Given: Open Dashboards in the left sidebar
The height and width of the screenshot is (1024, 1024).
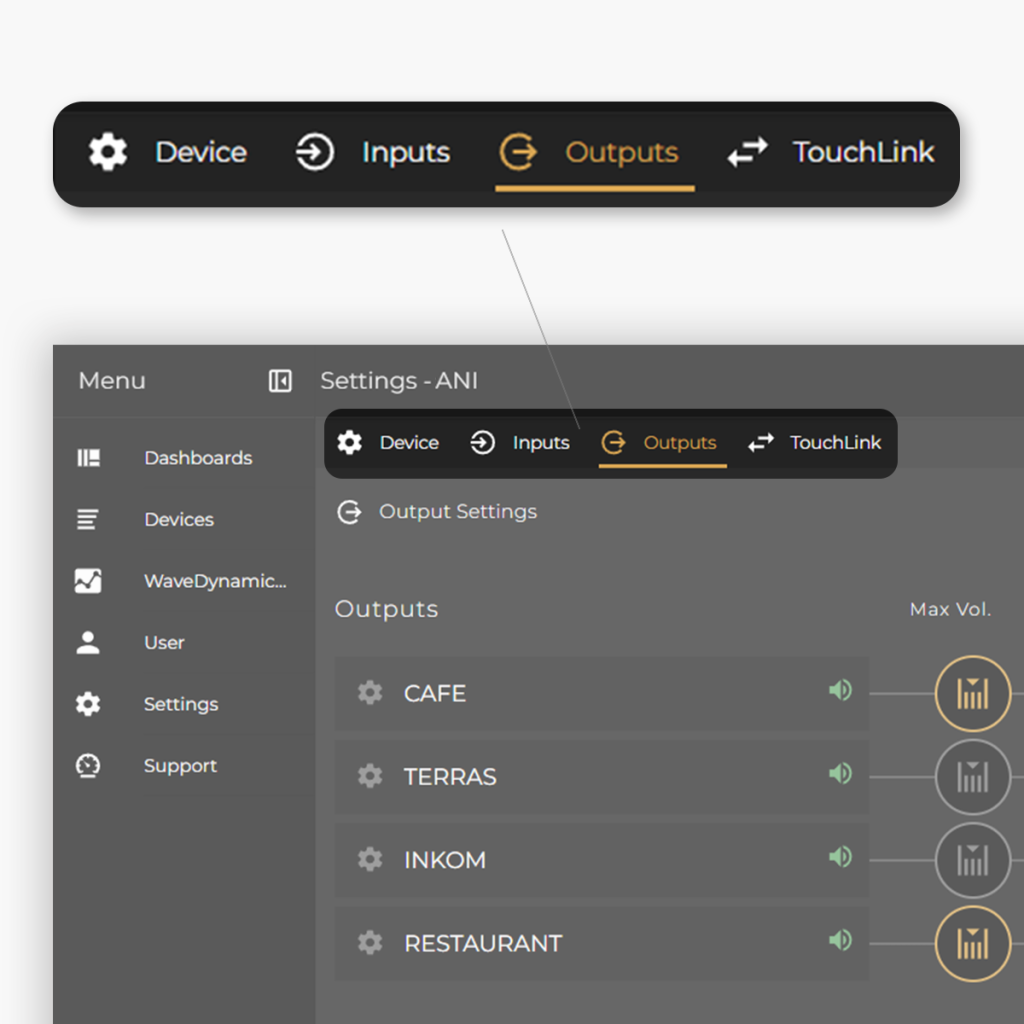Looking at the screenshot, I should 197,458.
